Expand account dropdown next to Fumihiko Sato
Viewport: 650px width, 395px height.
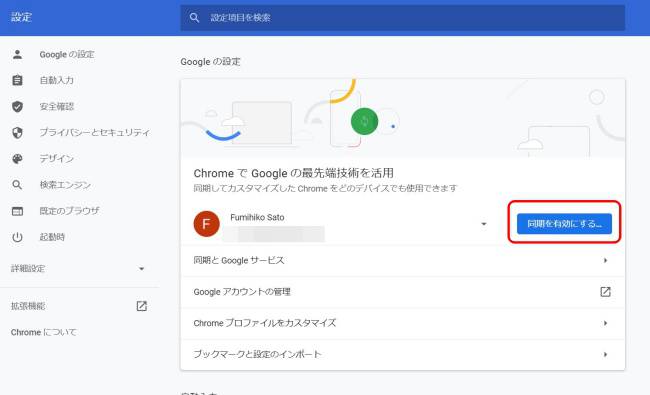pos(483,224)
